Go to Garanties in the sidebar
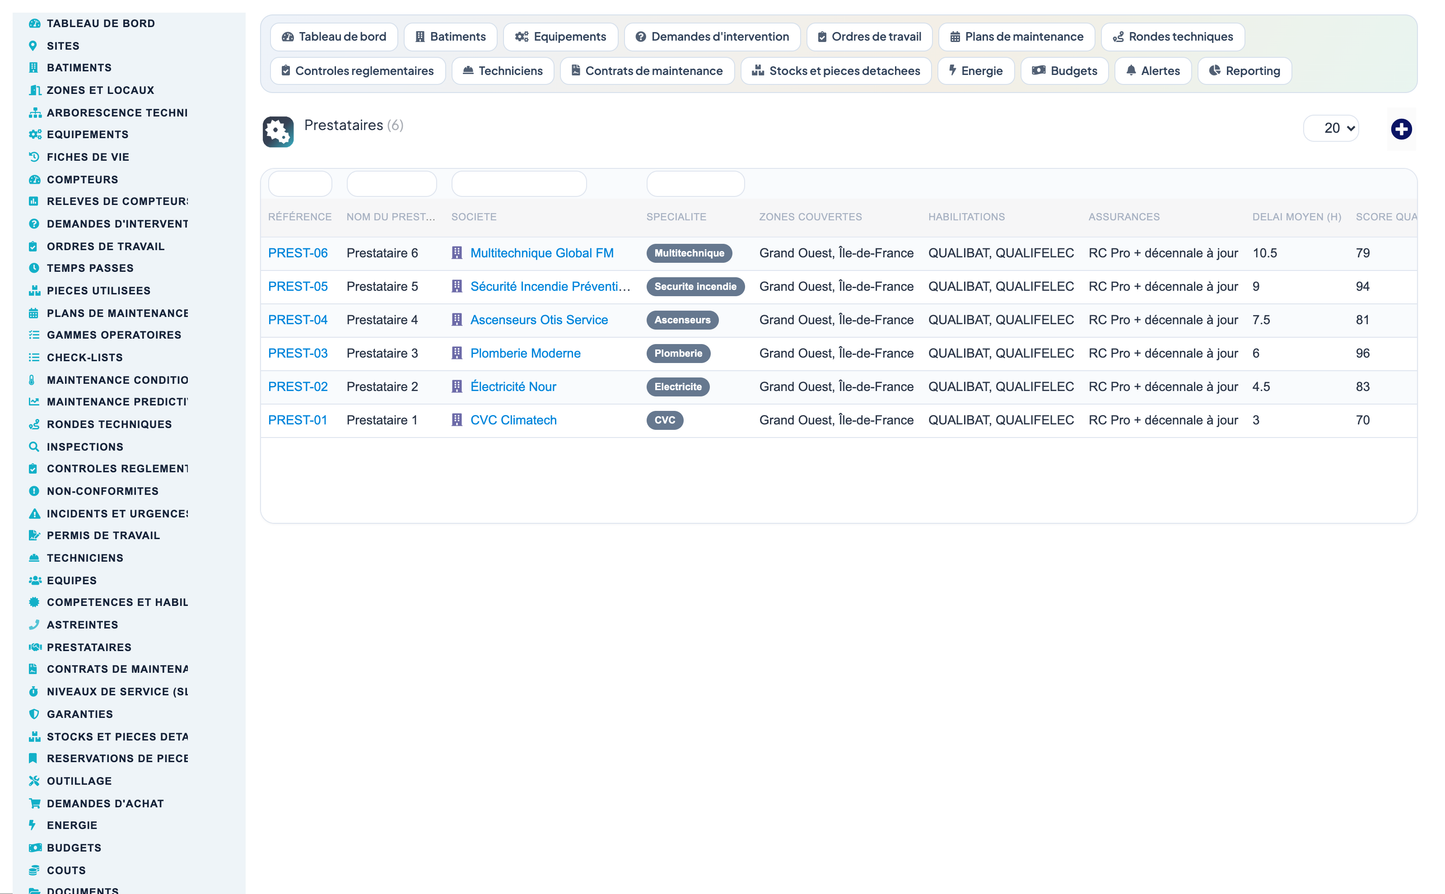 point(80,714)
